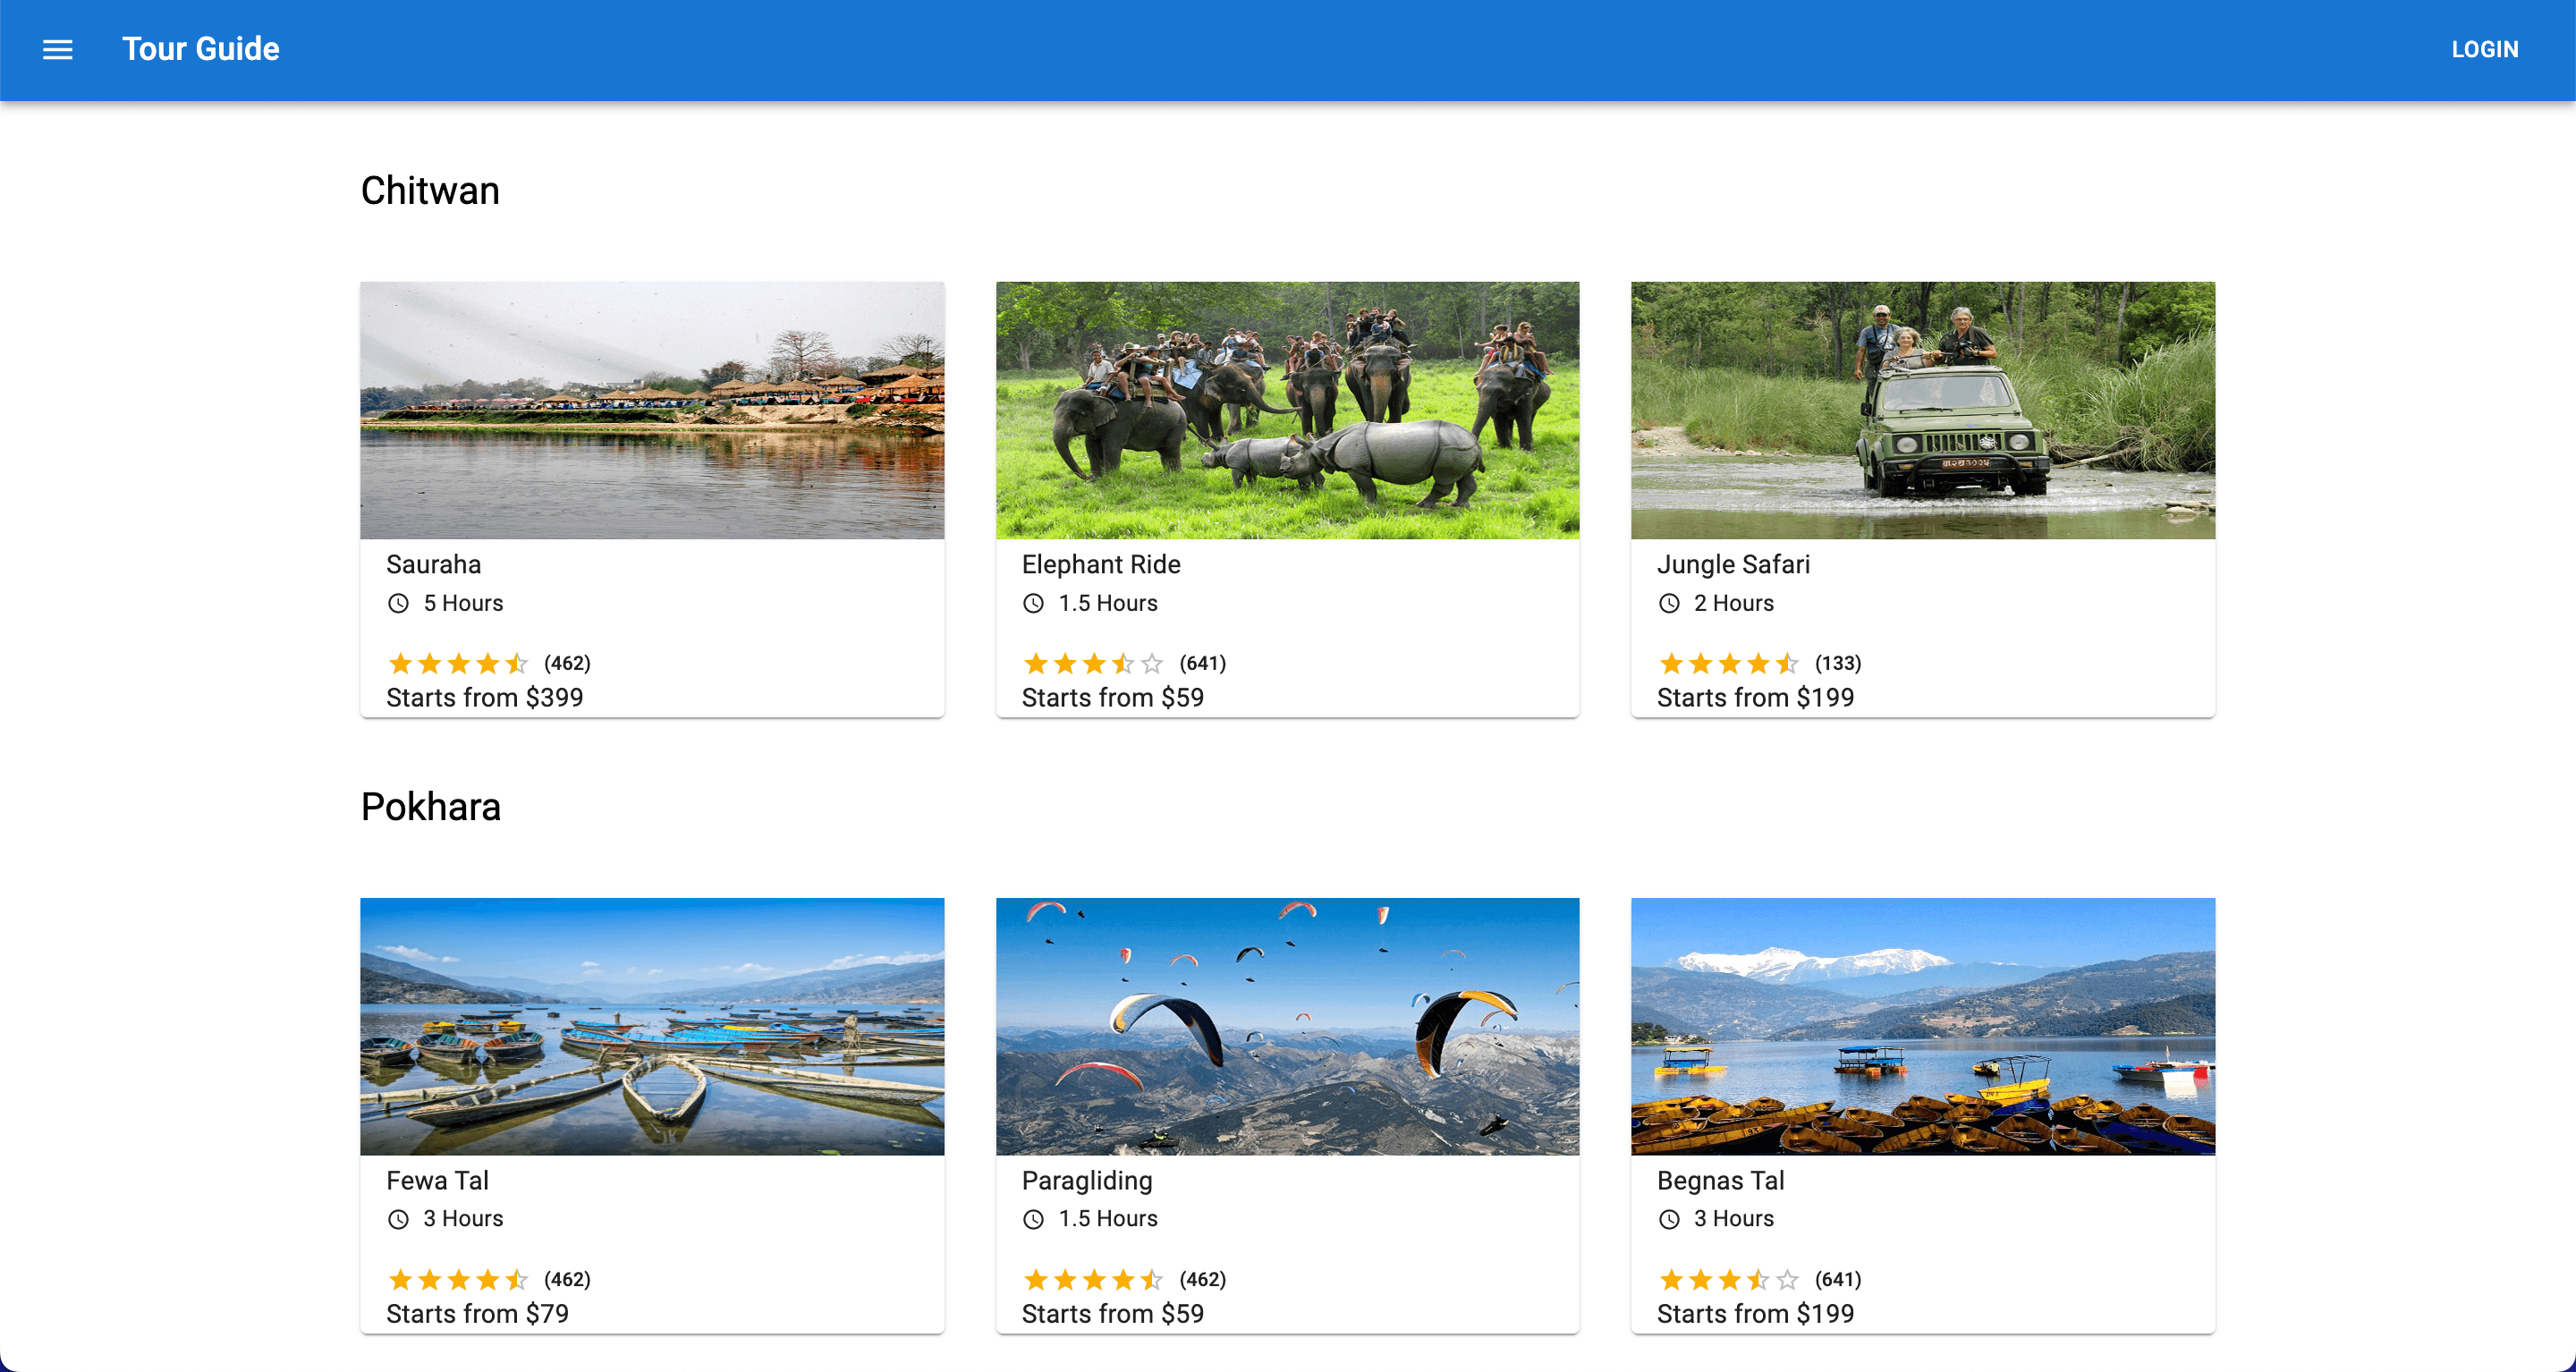Click the Tour Guide title
The image size is (2576, 1372).
pos(200,49)
